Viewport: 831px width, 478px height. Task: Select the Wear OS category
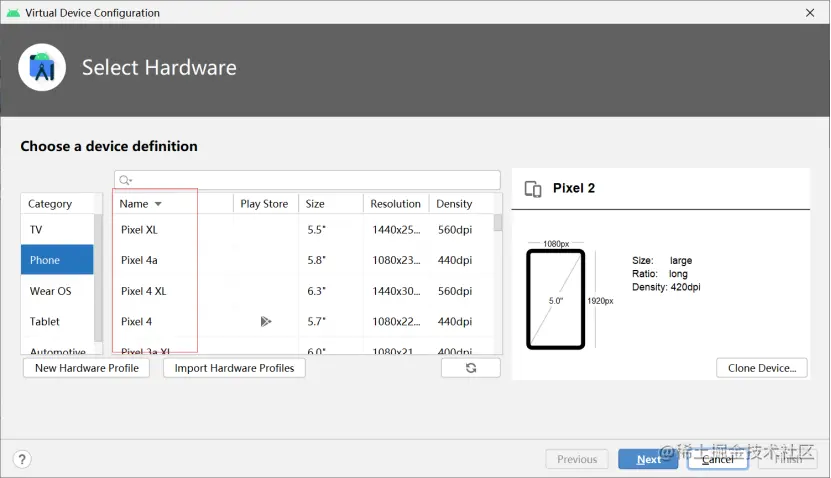point(57,290)
